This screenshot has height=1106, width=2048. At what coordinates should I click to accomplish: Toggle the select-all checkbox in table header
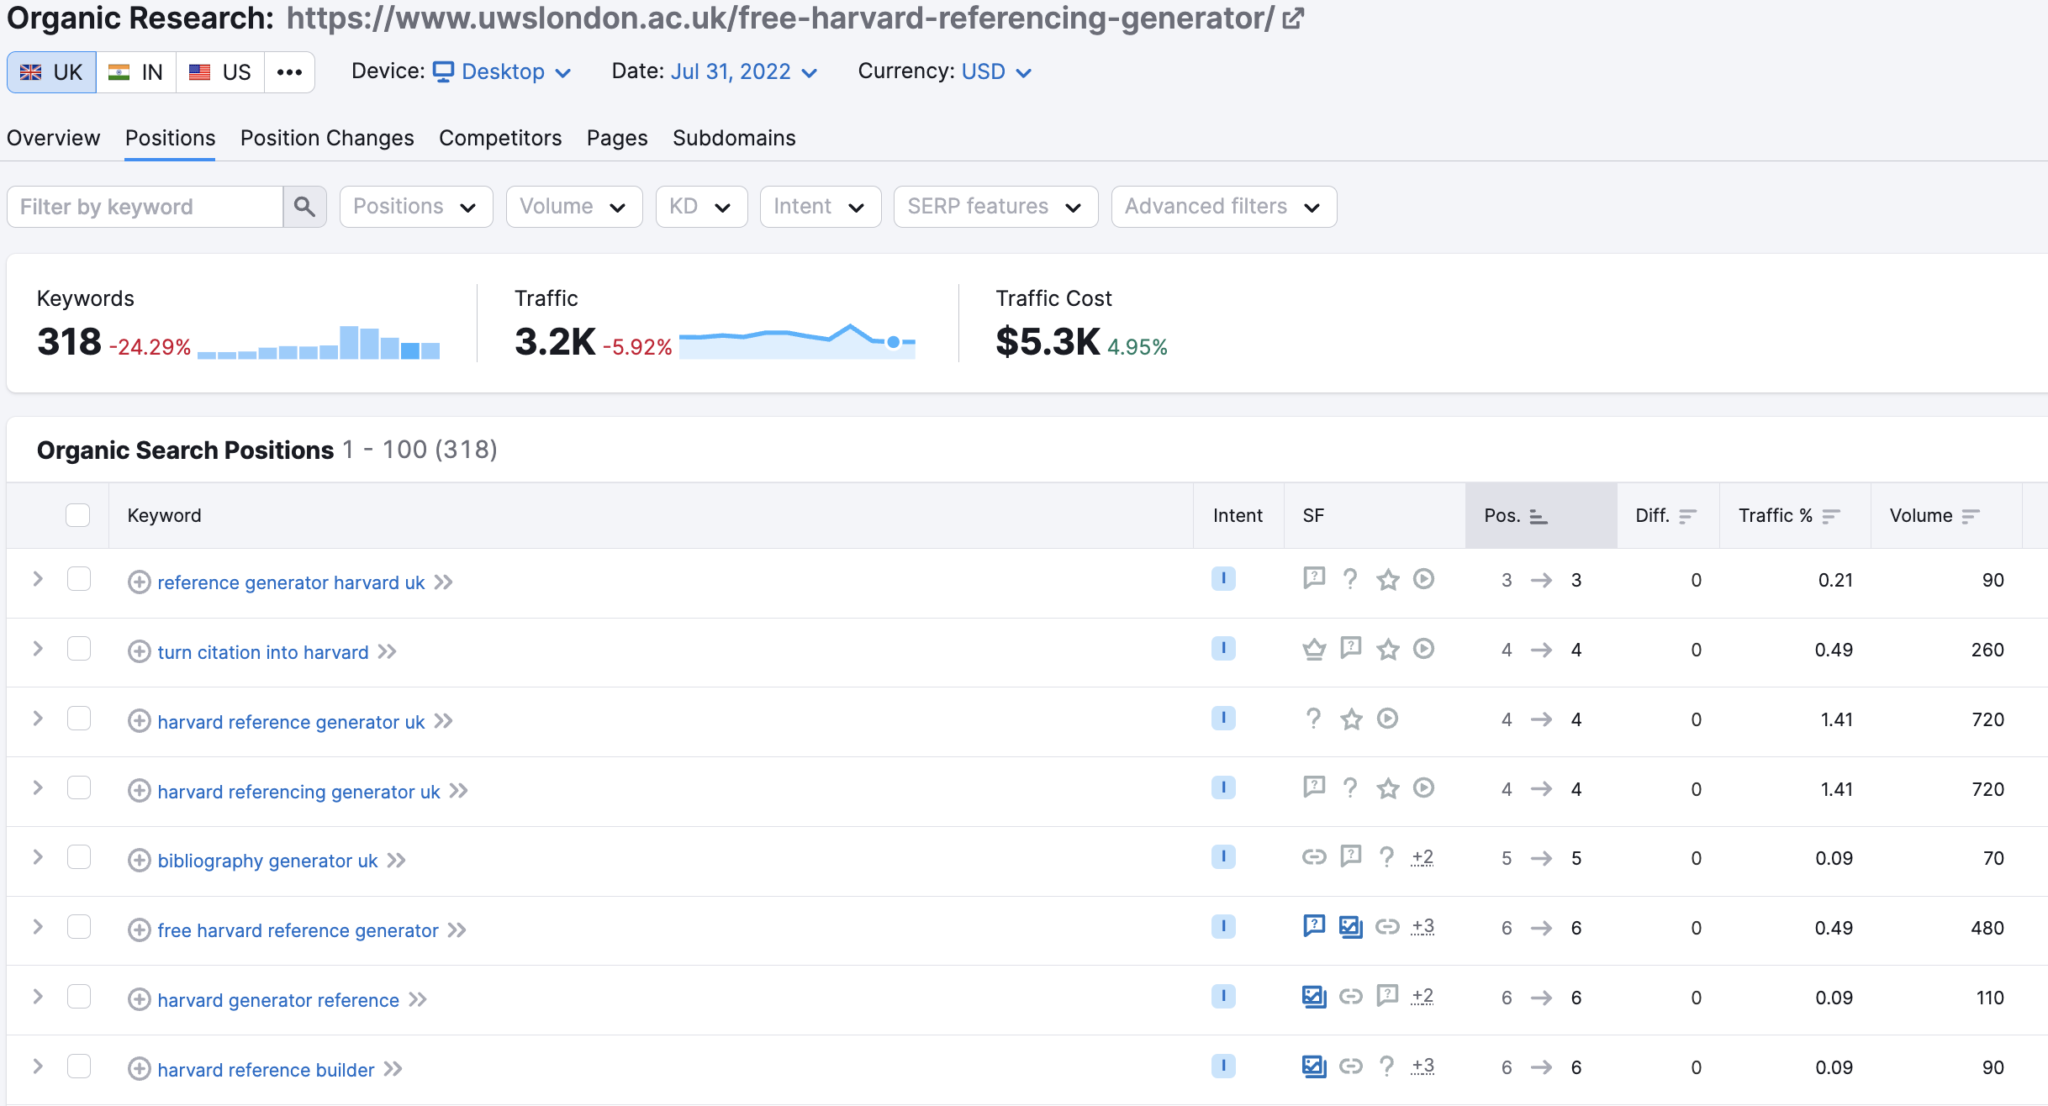tap(78, 515)
